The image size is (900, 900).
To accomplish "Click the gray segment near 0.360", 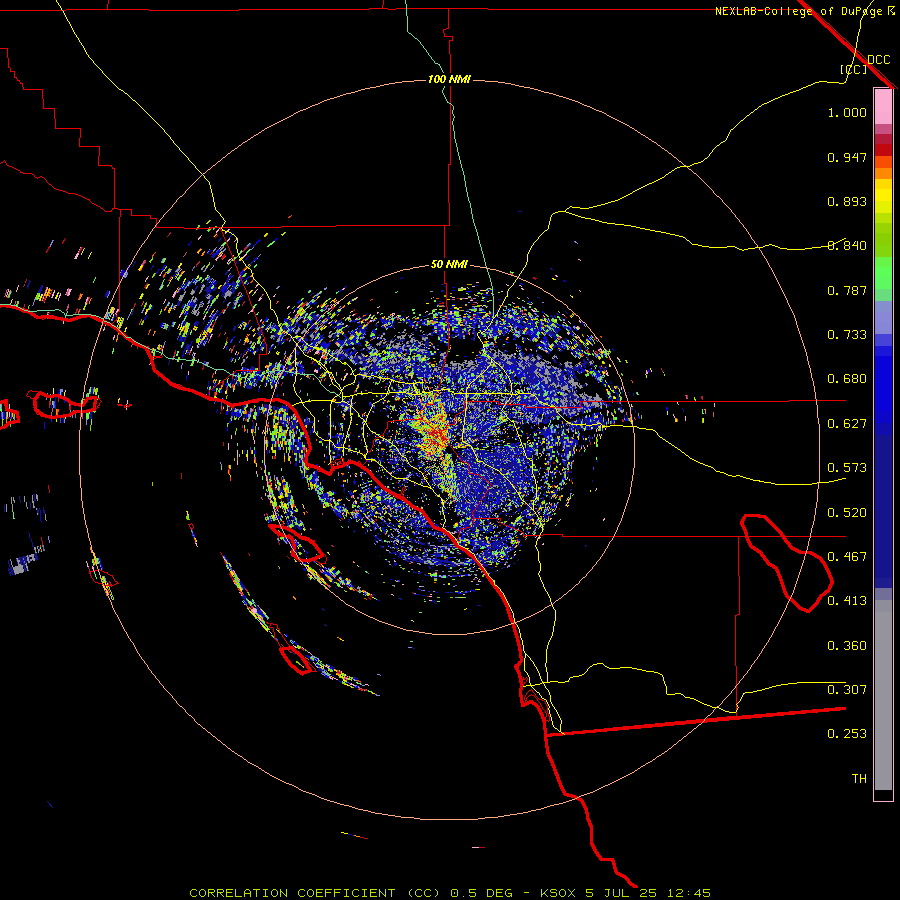I will [x=883, y=695].
